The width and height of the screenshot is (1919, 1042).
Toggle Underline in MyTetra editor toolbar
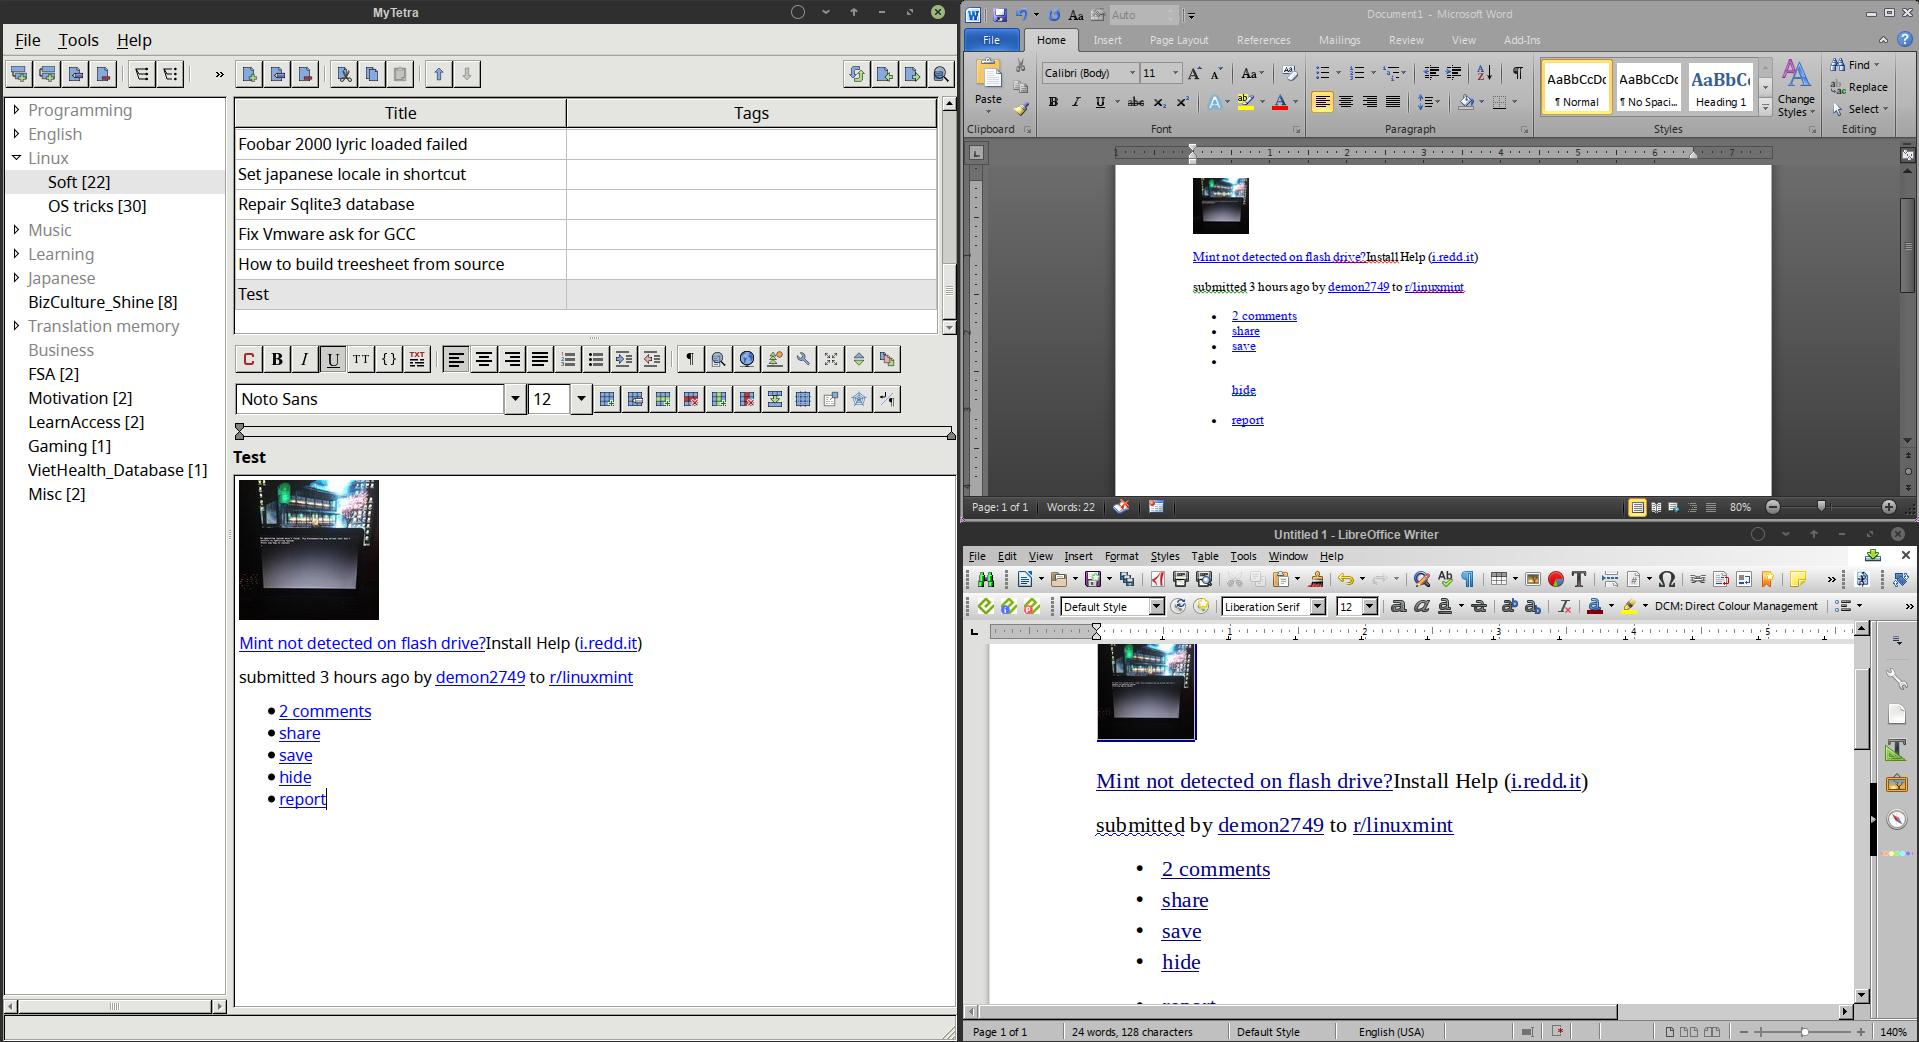tap(333, 360)
